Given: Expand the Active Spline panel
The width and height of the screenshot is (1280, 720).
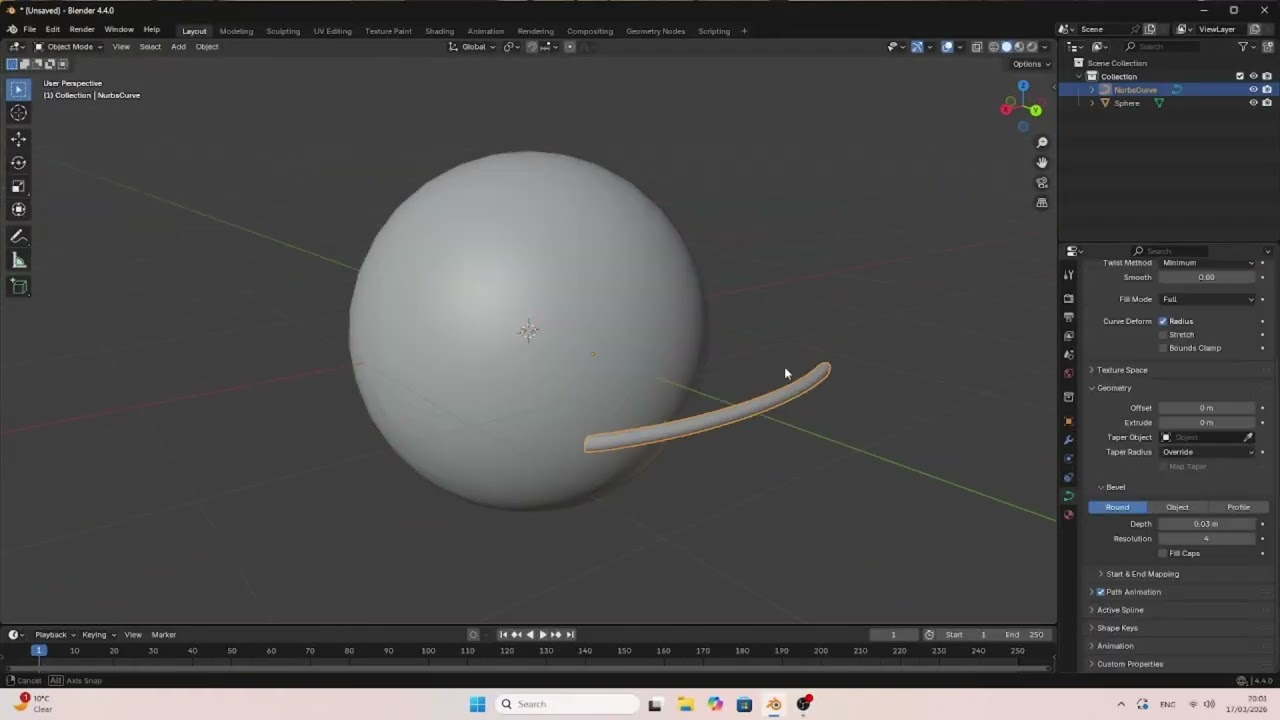Looking at the screenshot, I should 1120,610.
